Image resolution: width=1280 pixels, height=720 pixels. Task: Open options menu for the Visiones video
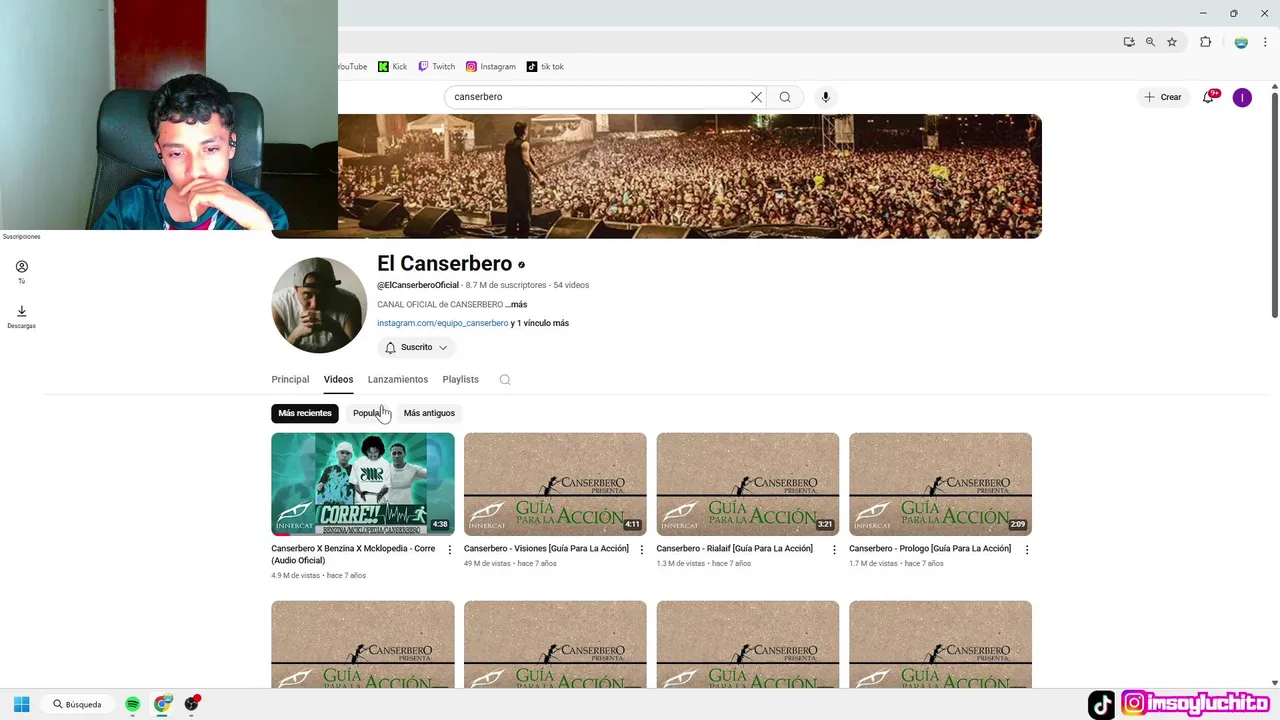point(642,550)
